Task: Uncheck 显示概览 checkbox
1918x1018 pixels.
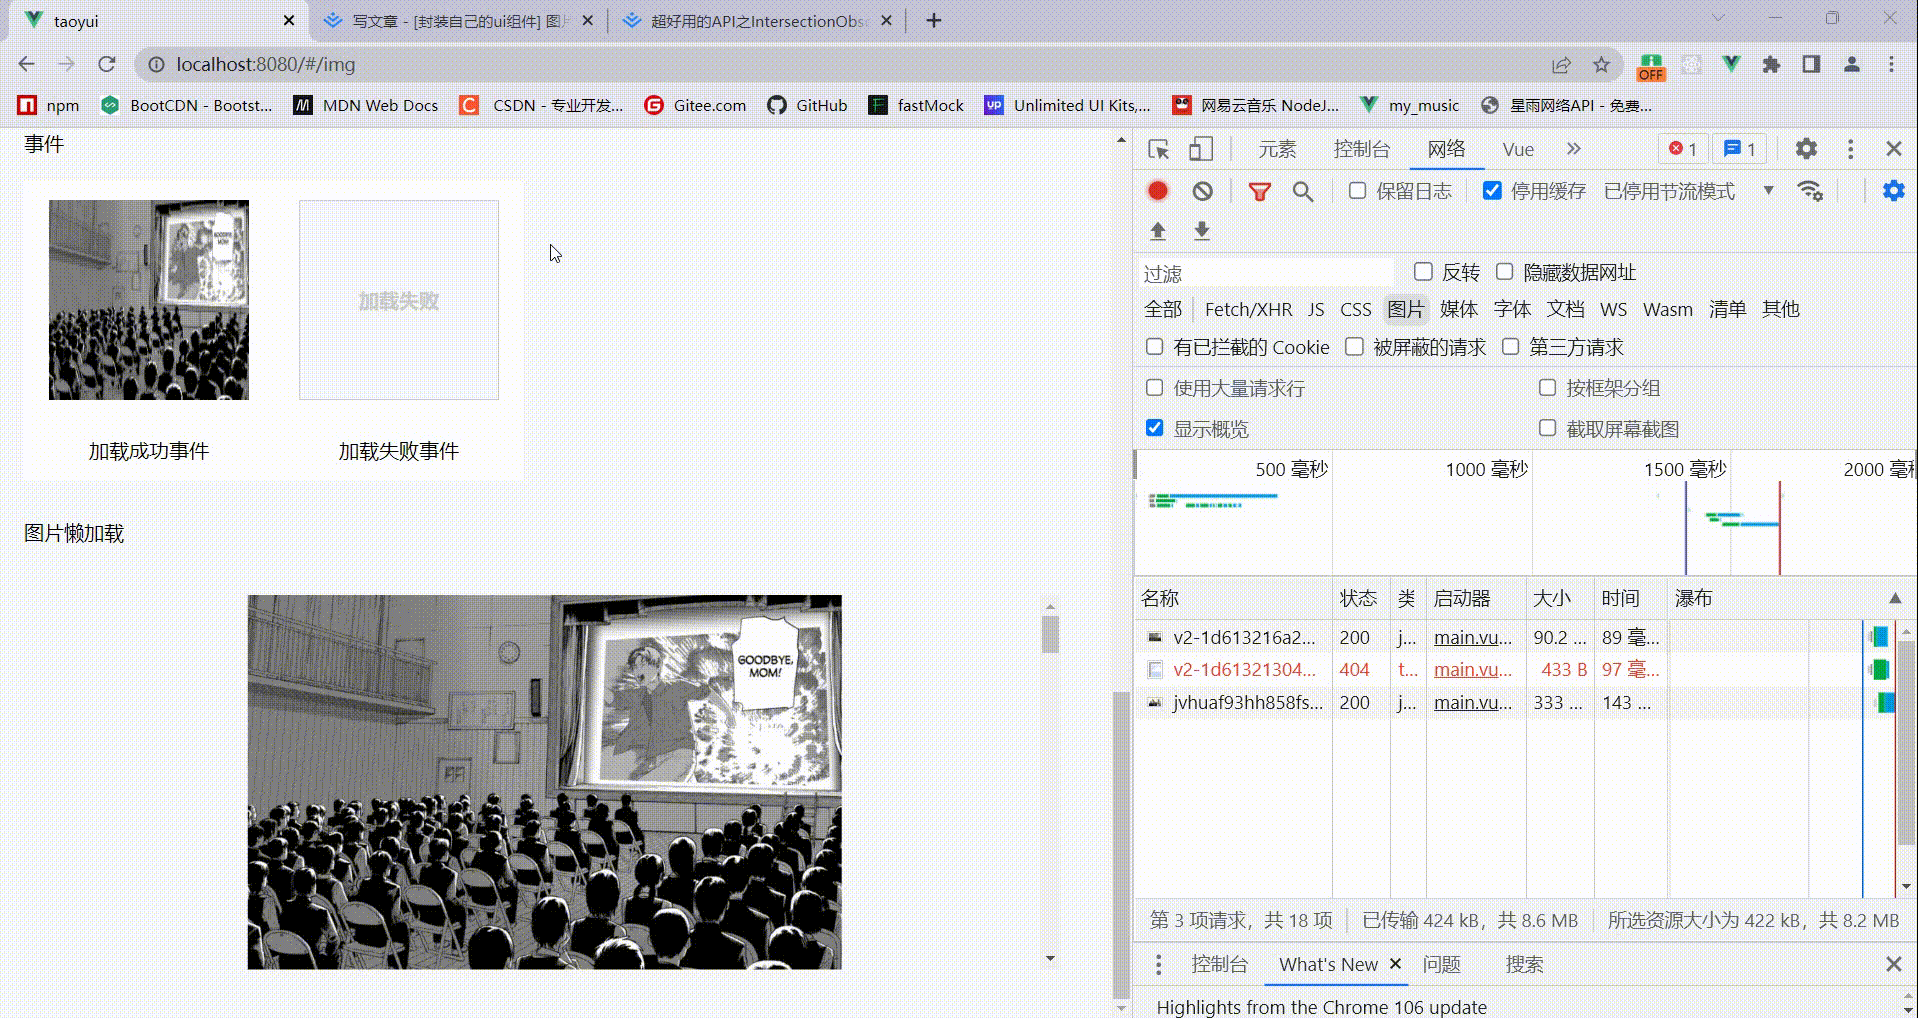Action: click(1155, 428)
